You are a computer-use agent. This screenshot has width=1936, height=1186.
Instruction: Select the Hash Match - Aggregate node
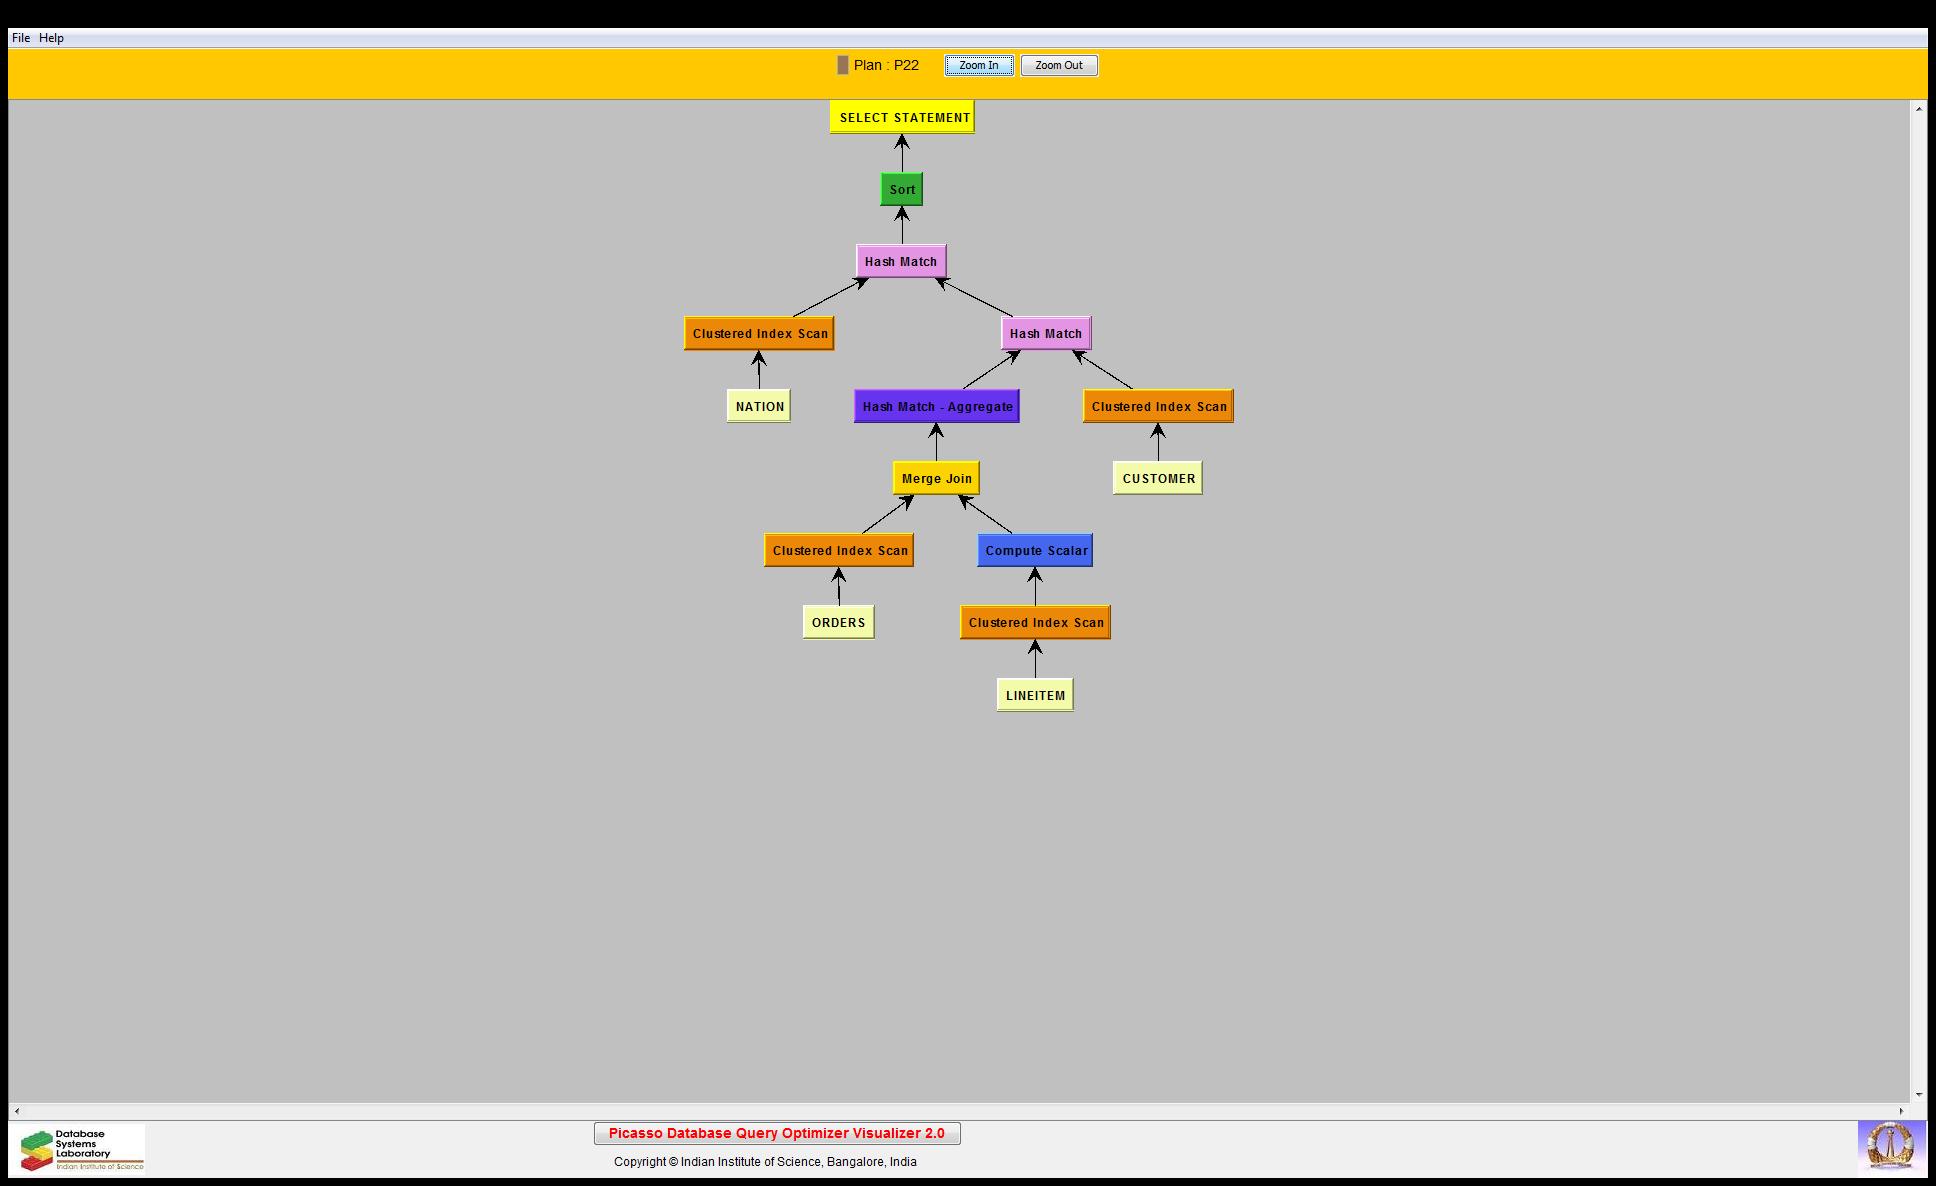[936, 406]
